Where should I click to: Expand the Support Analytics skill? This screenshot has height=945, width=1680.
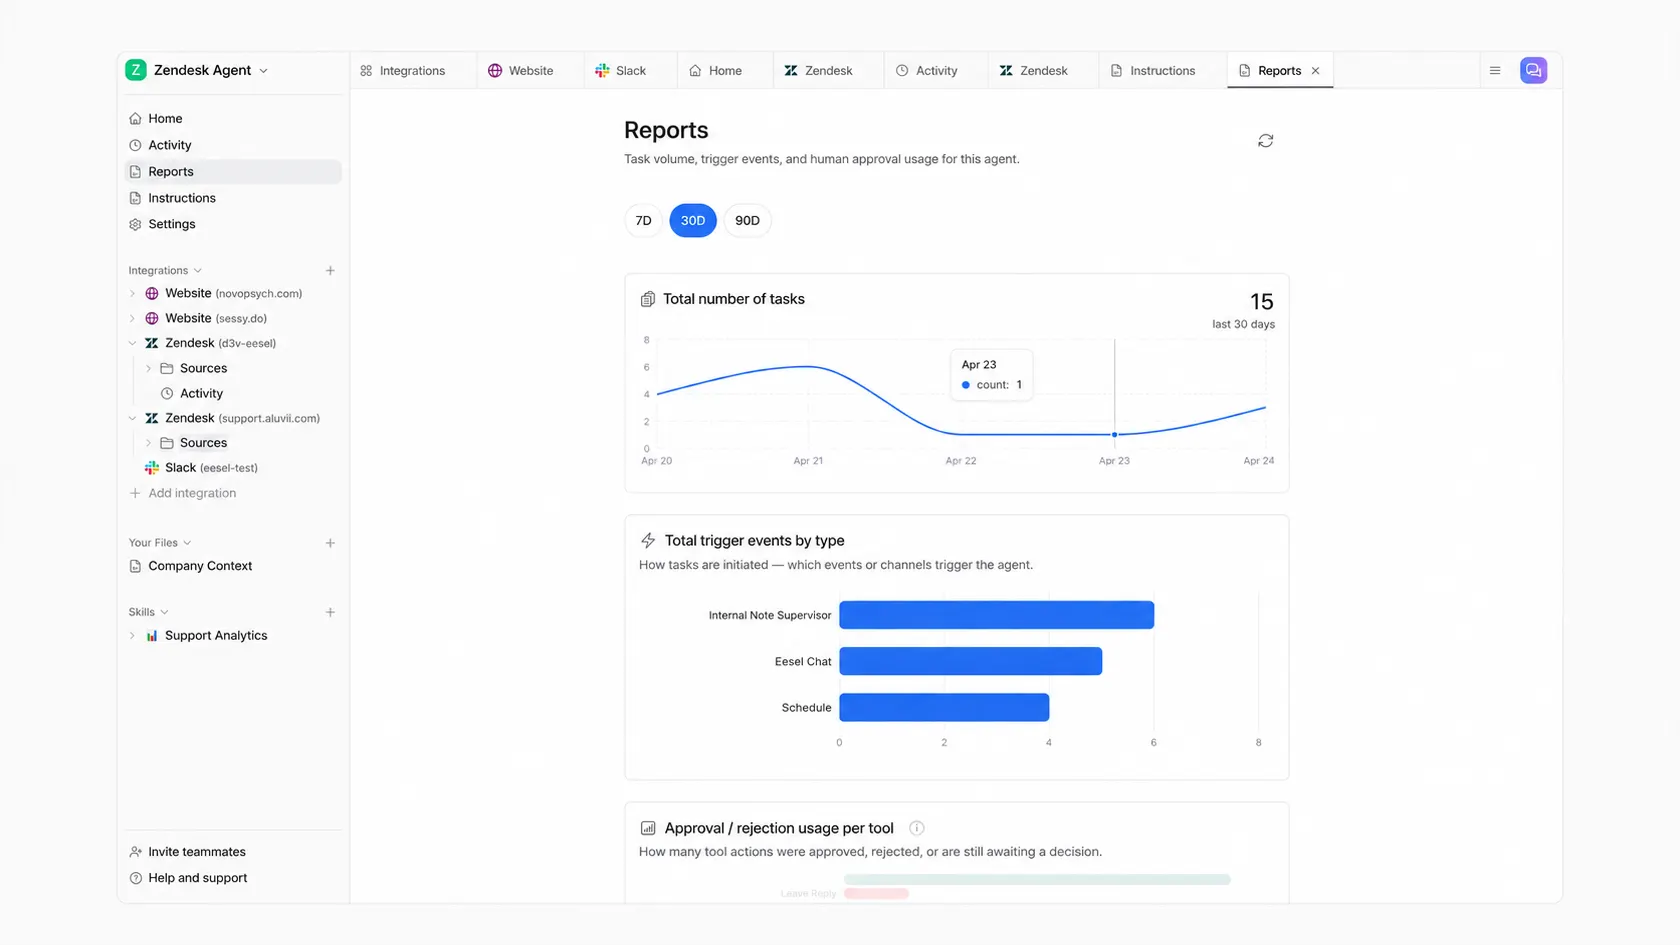click(132, 636)
